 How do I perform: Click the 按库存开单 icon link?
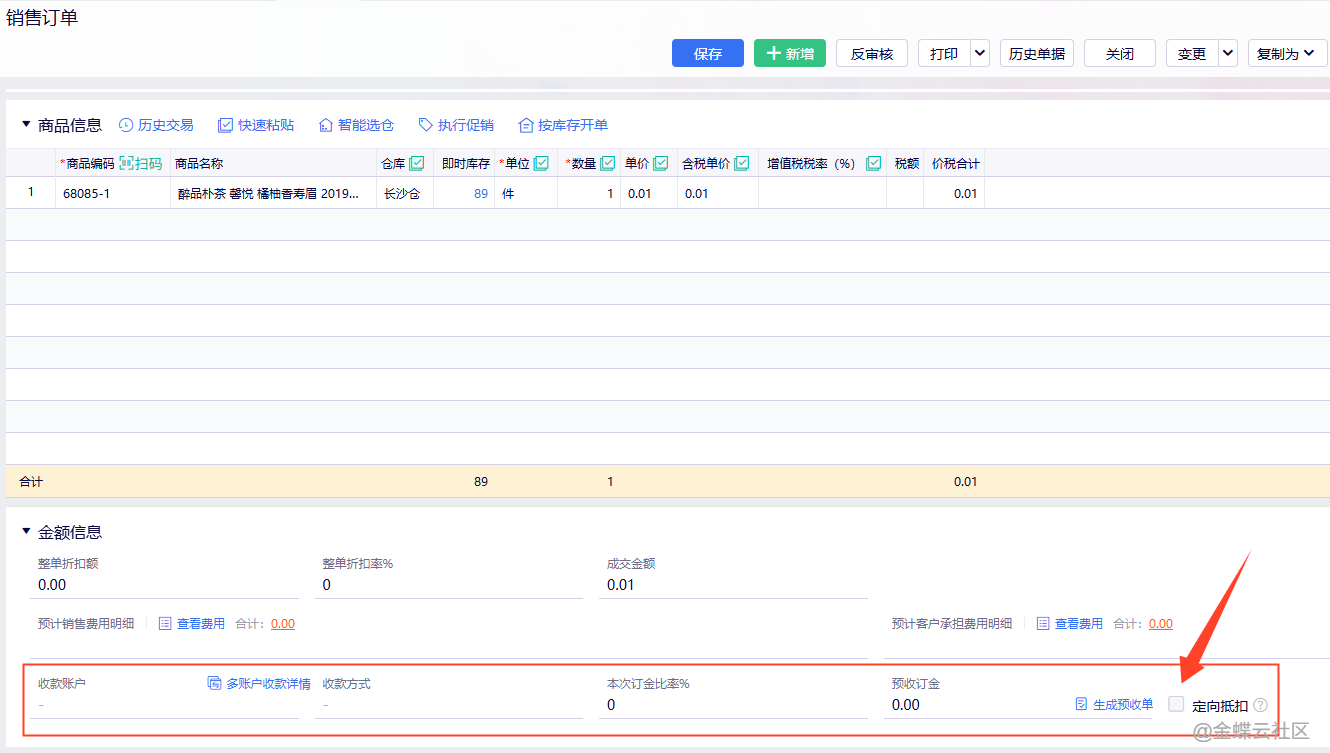click(563, 125)
